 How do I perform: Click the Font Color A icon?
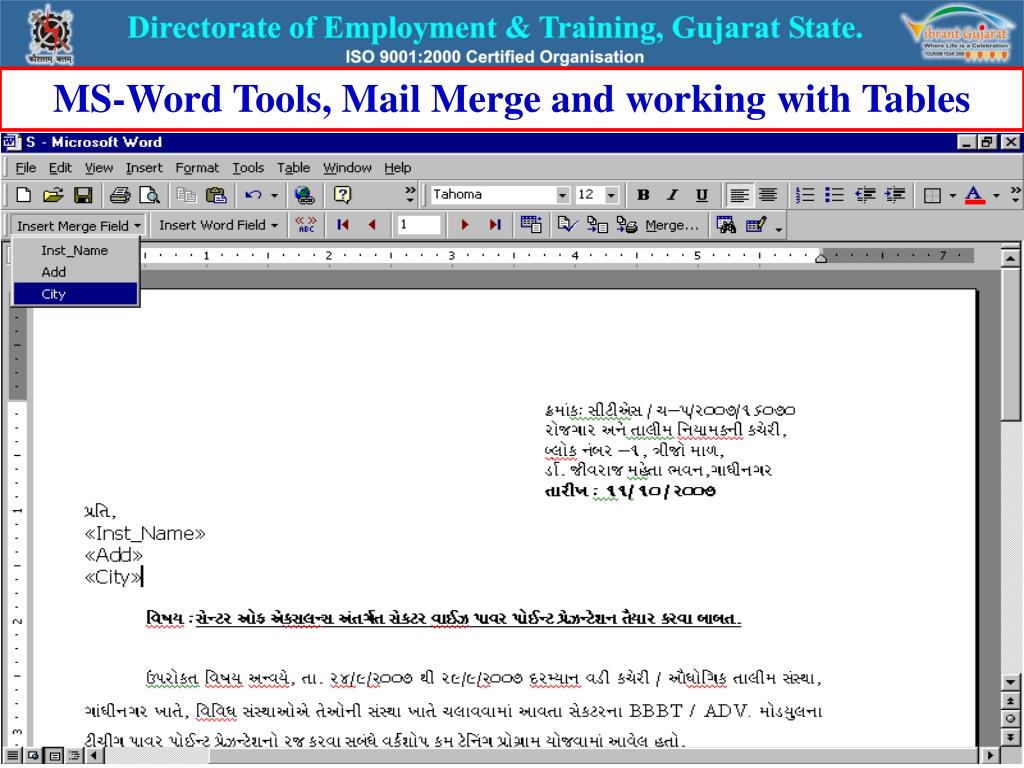[974, 195]
